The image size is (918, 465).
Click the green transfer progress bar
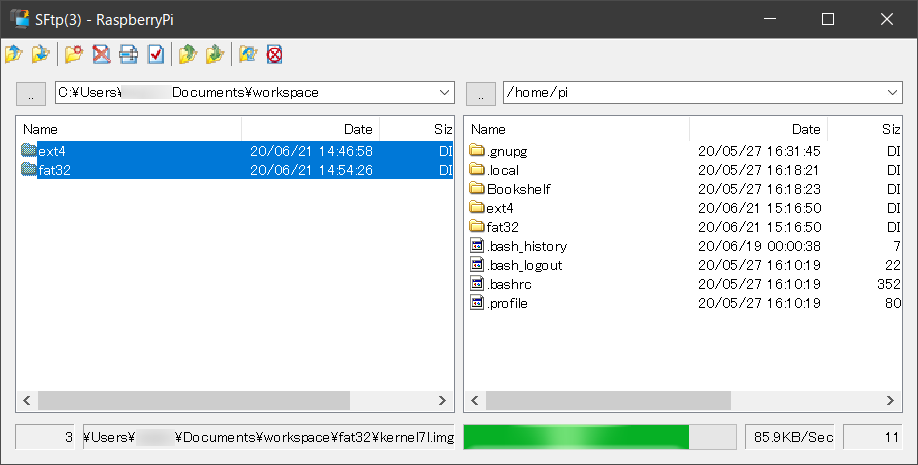(x=600, y=437)
